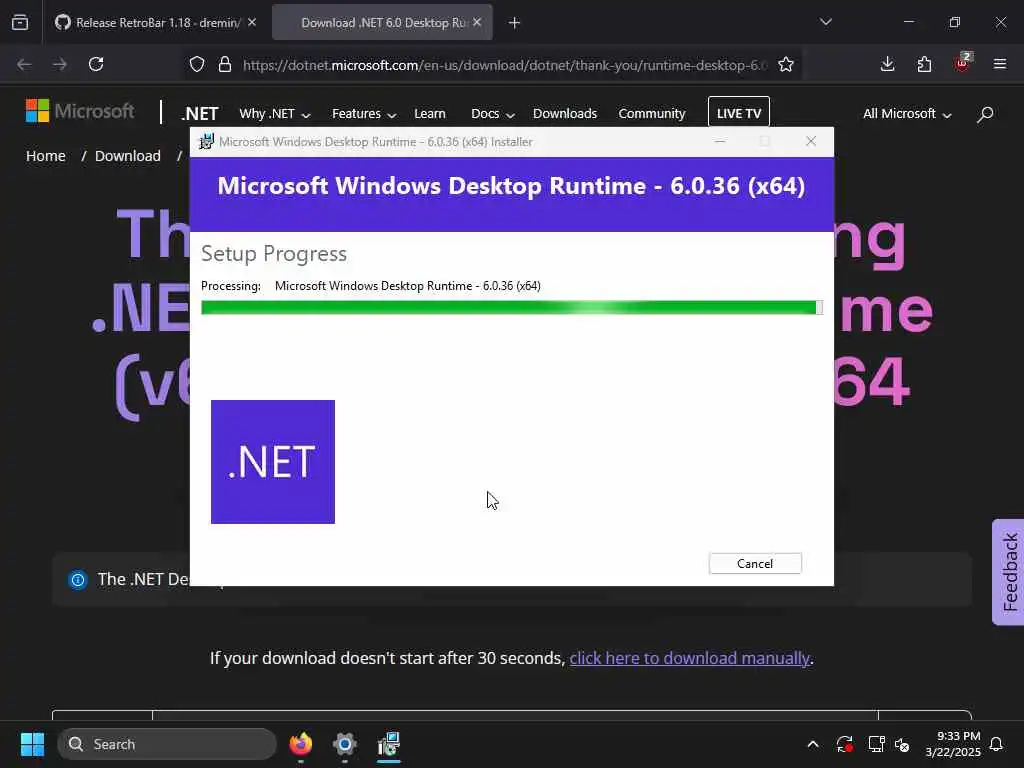The image size is (1024, 768).
Task: Click the Home breadcrumb link
Action: (46, 156)
